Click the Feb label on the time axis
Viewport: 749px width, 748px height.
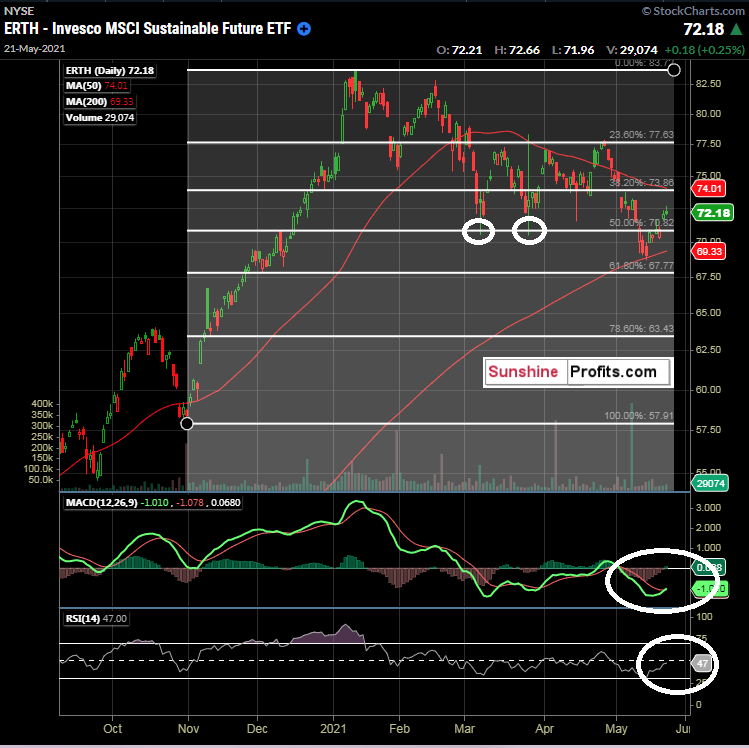pos(399,729)
